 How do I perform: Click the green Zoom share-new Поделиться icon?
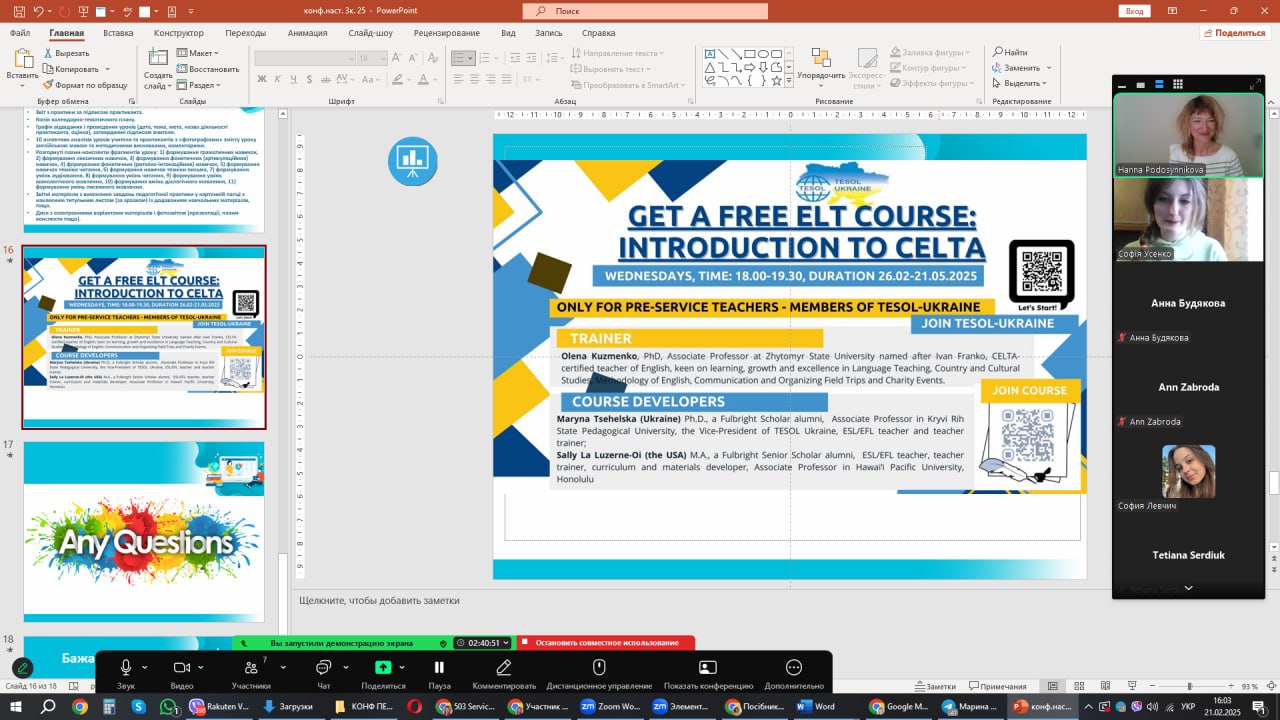click(383, 667)
